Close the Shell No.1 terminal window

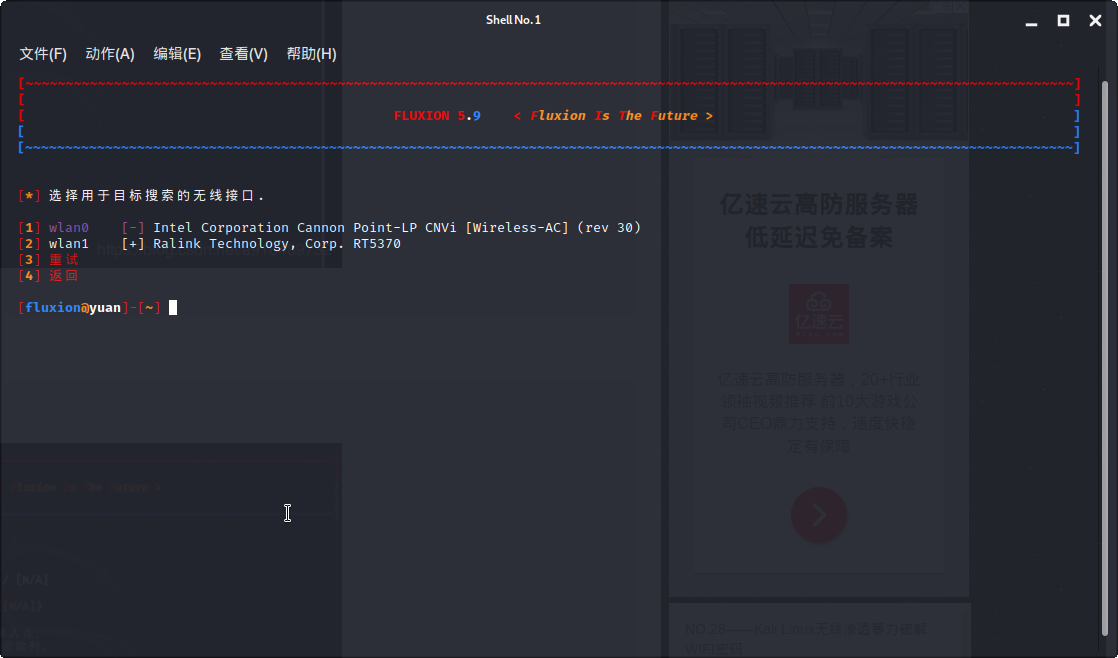pyautogui.click(x=1096, y=21)
